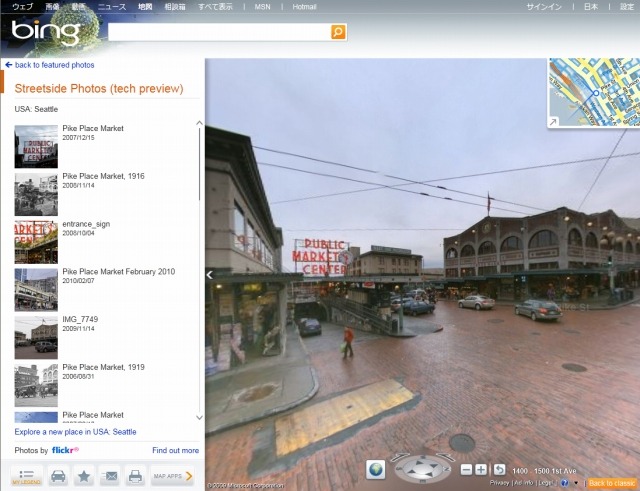640x491 pixels.
Task: Expand the minimap using corner arrow
Action: tap(553, 122)
